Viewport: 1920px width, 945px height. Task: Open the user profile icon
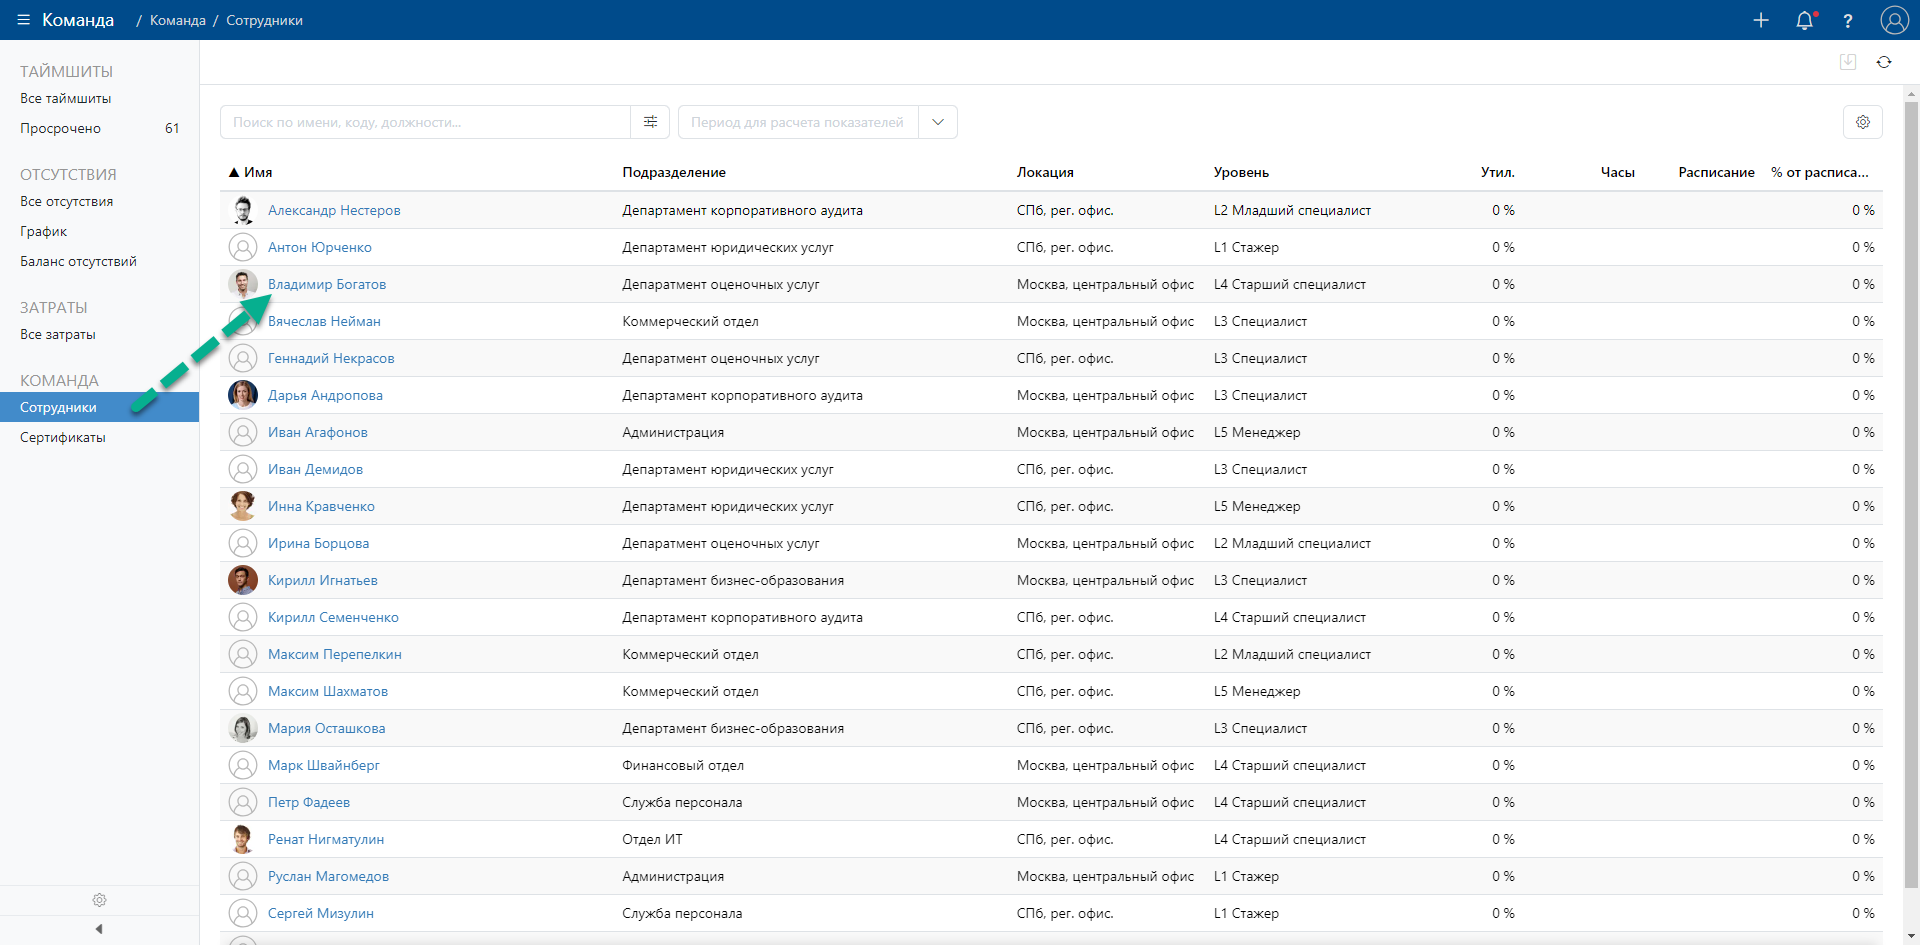click(1895, 20)
